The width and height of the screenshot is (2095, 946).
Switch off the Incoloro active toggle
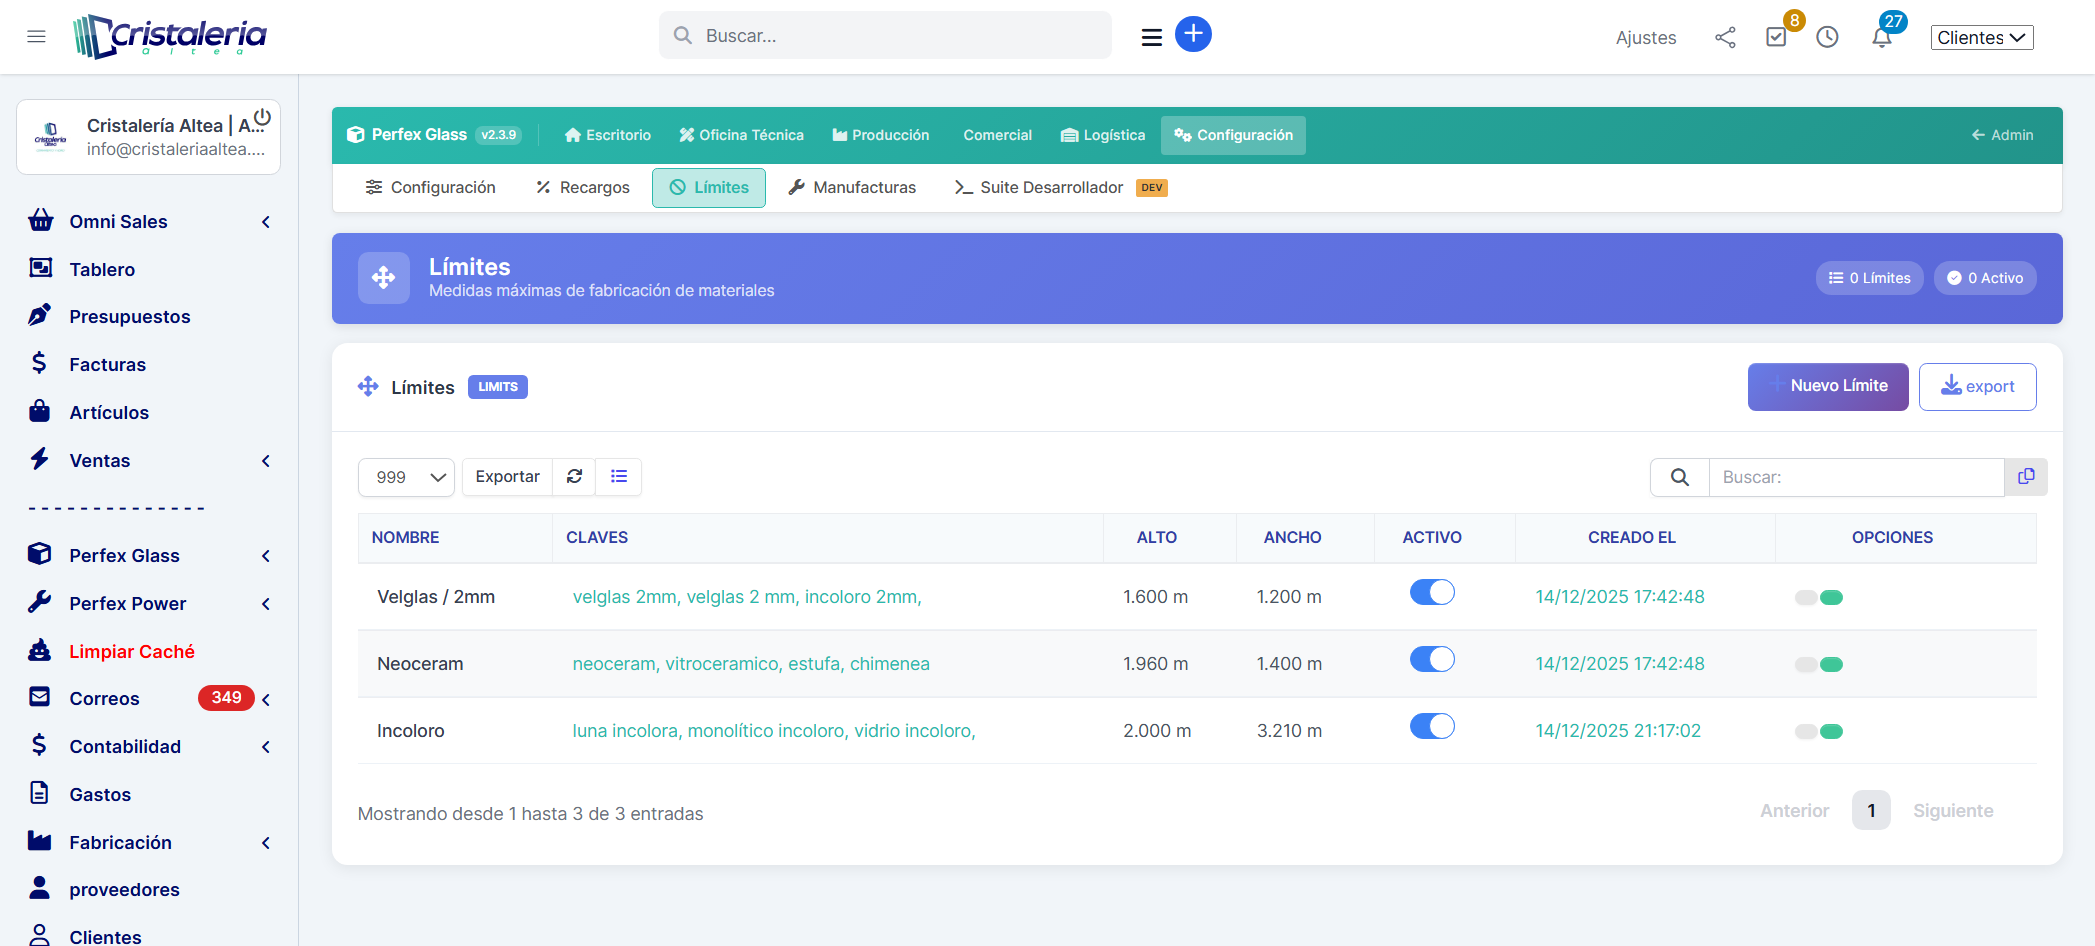pyautogui.click(x=1432, y=727)
